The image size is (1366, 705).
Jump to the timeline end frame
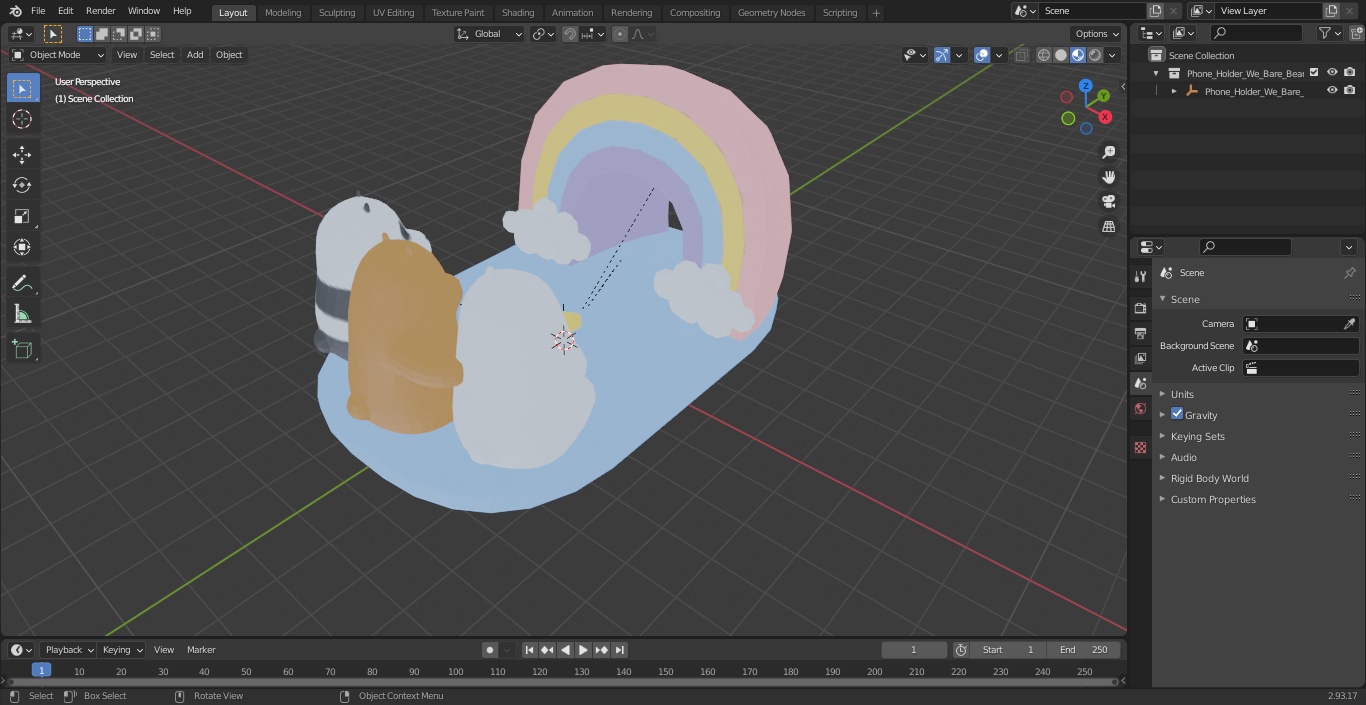pyautogui.click(x=619, y=650)
